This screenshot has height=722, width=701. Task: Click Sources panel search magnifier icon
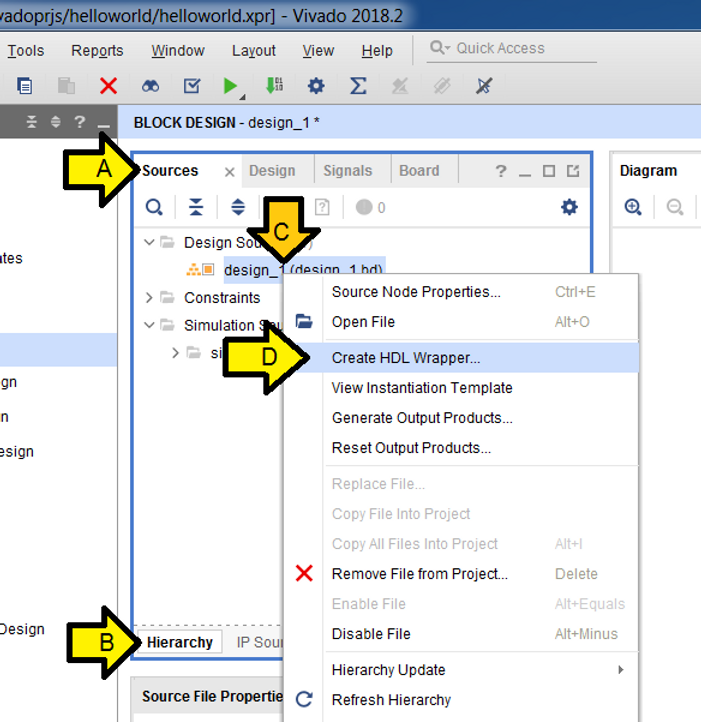[154, 207]
